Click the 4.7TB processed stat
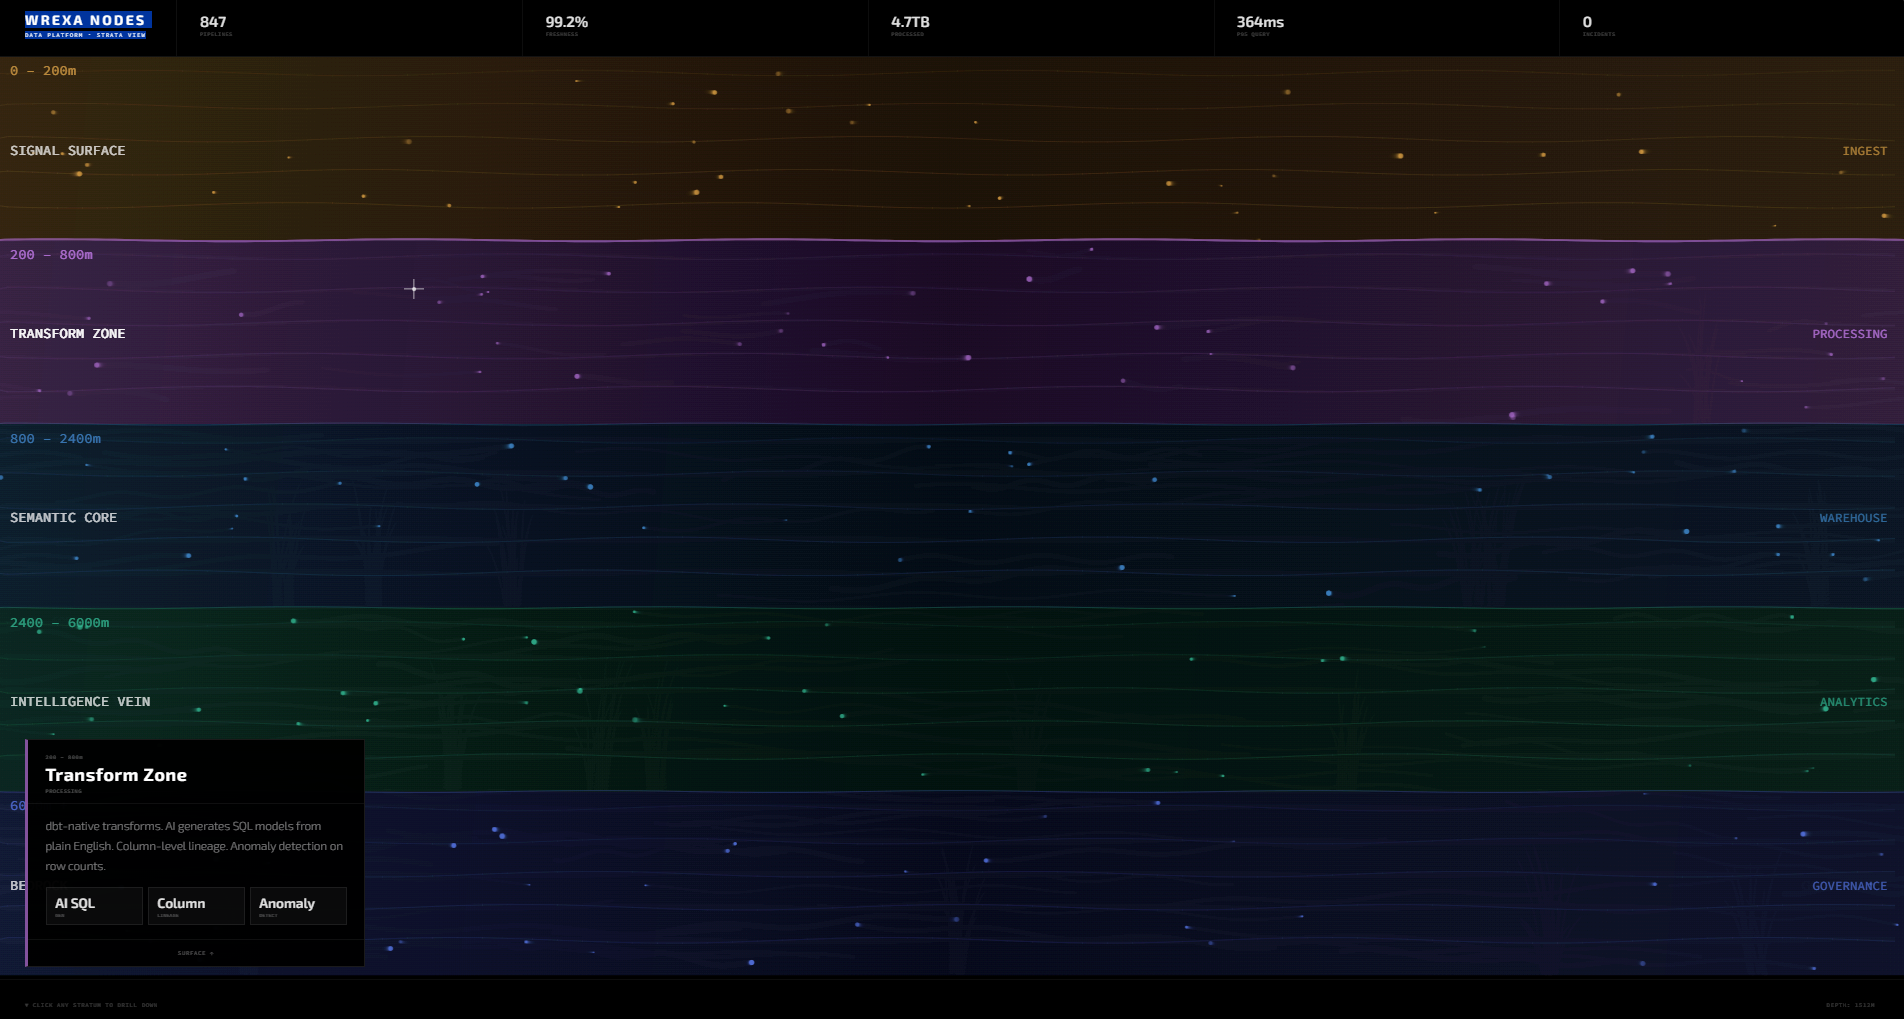1904x1019 pixels. 910,26
